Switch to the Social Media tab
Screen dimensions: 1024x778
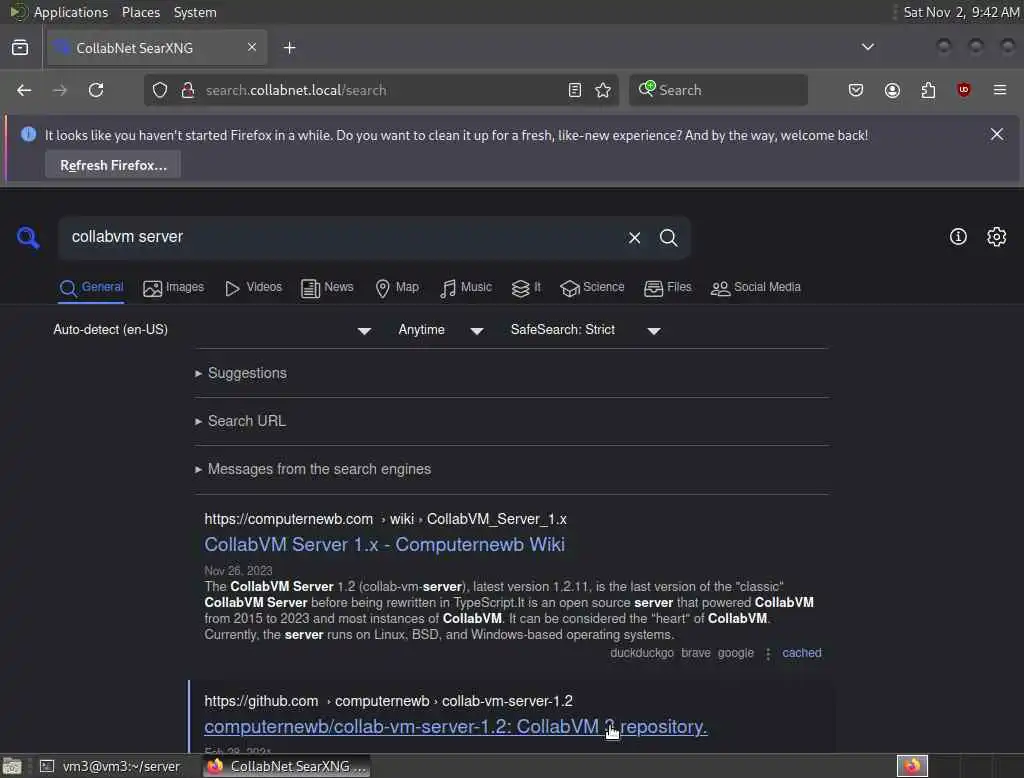click(756, 288)
